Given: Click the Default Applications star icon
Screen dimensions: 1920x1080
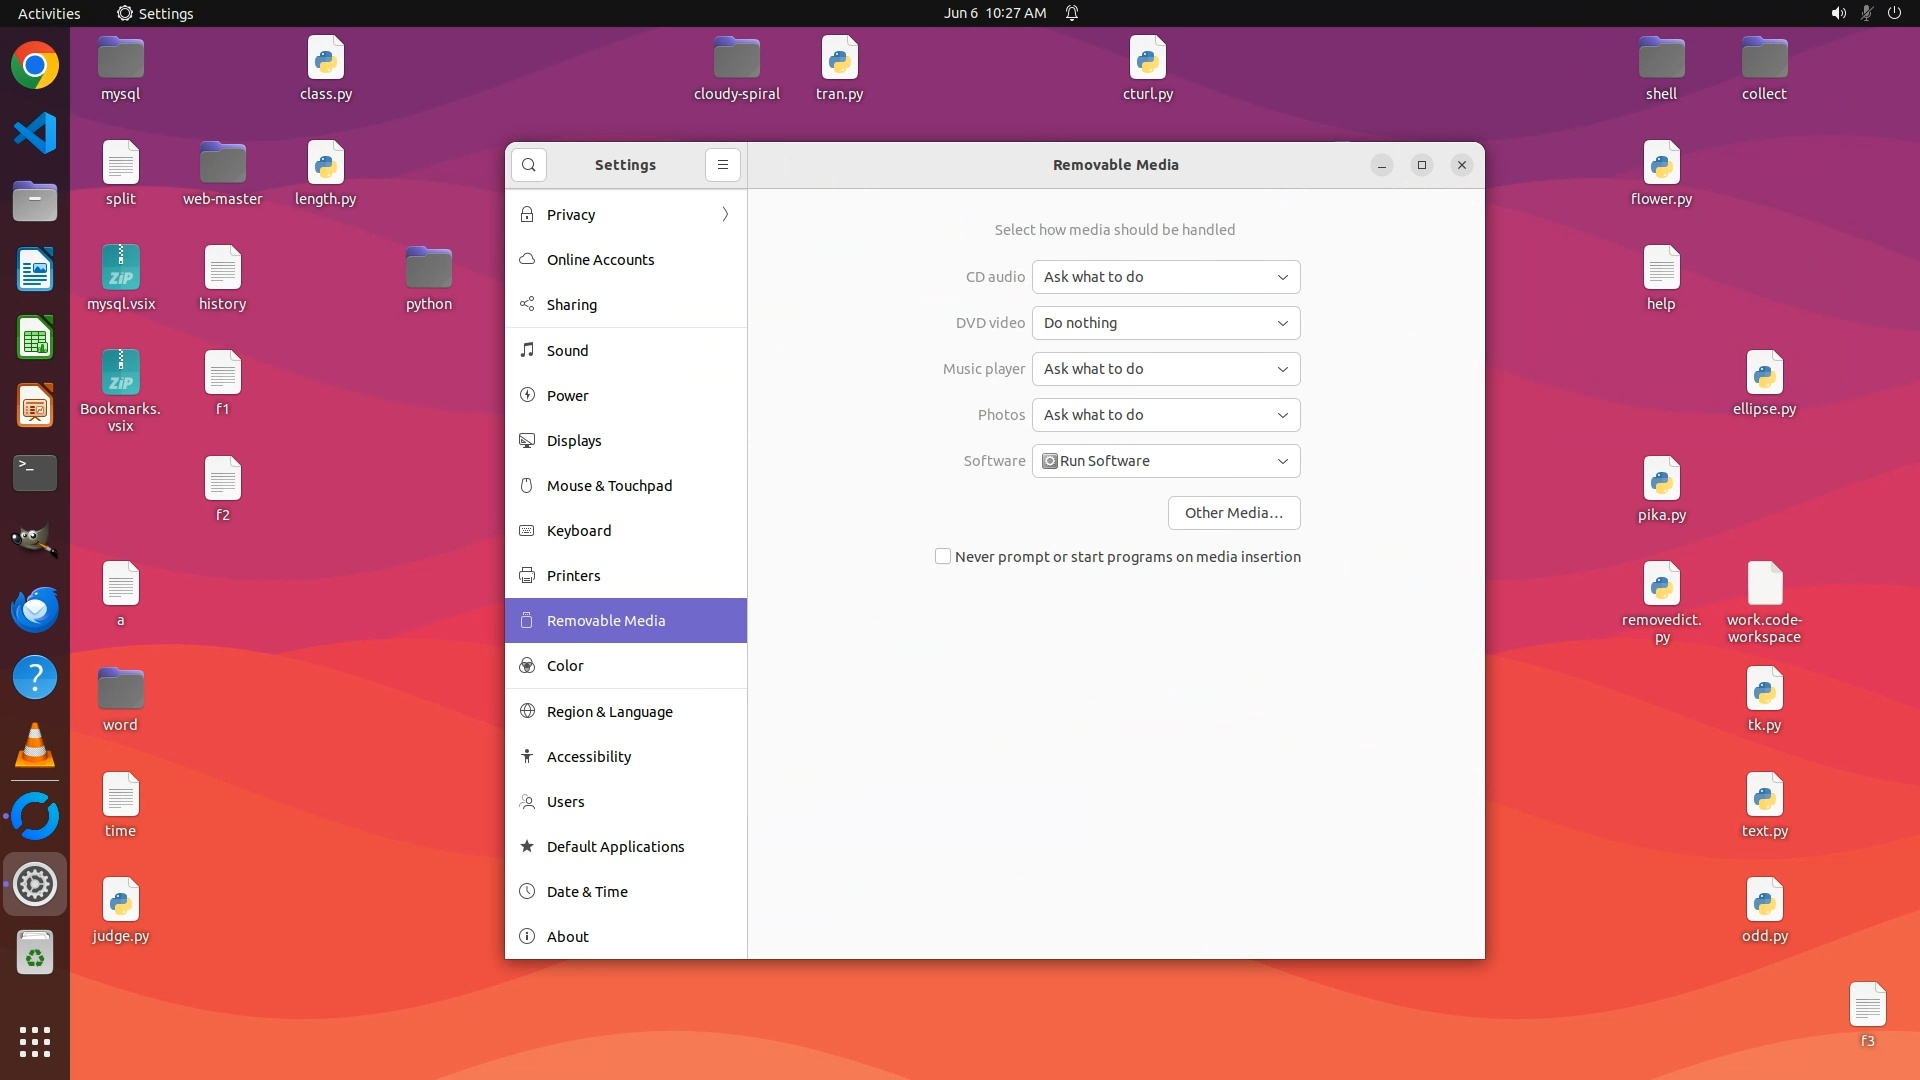Looking at the screenshot, I should tap(527, 846).
